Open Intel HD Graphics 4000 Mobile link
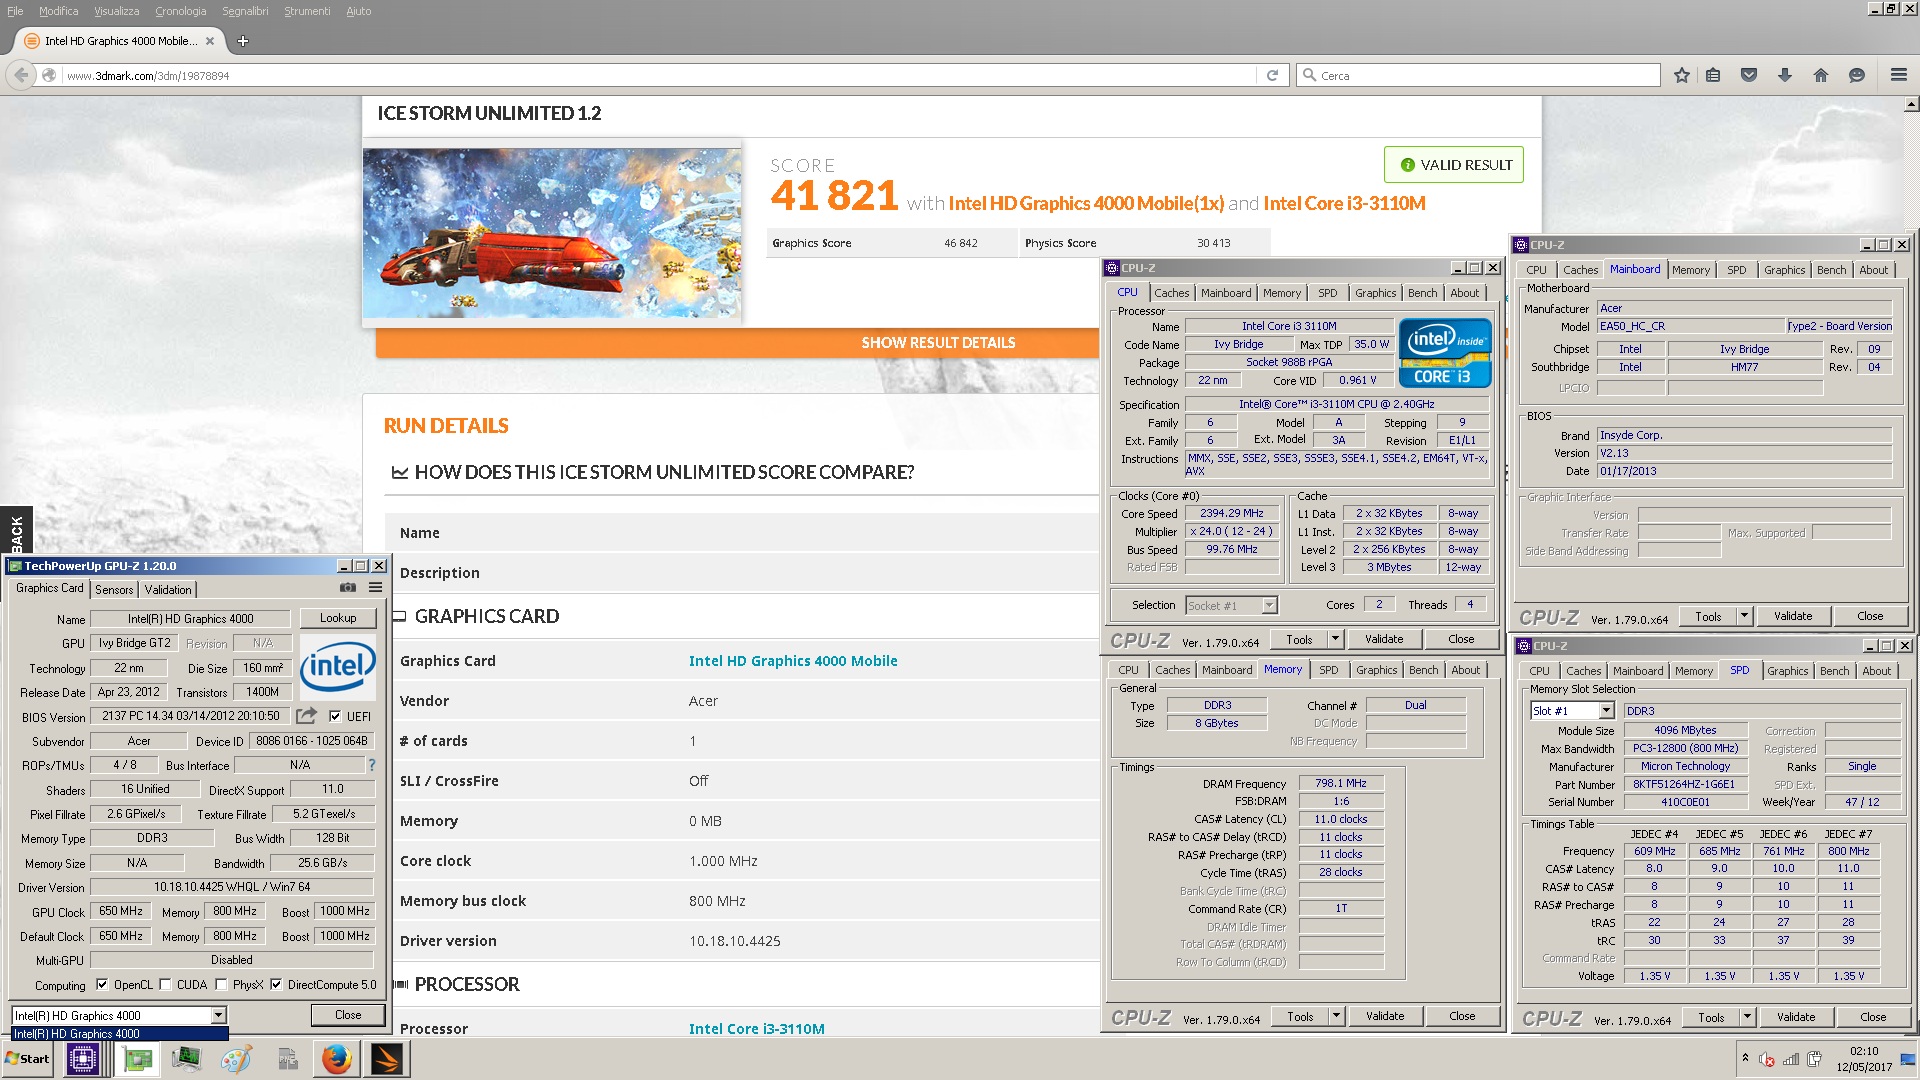 coord(793,661)
